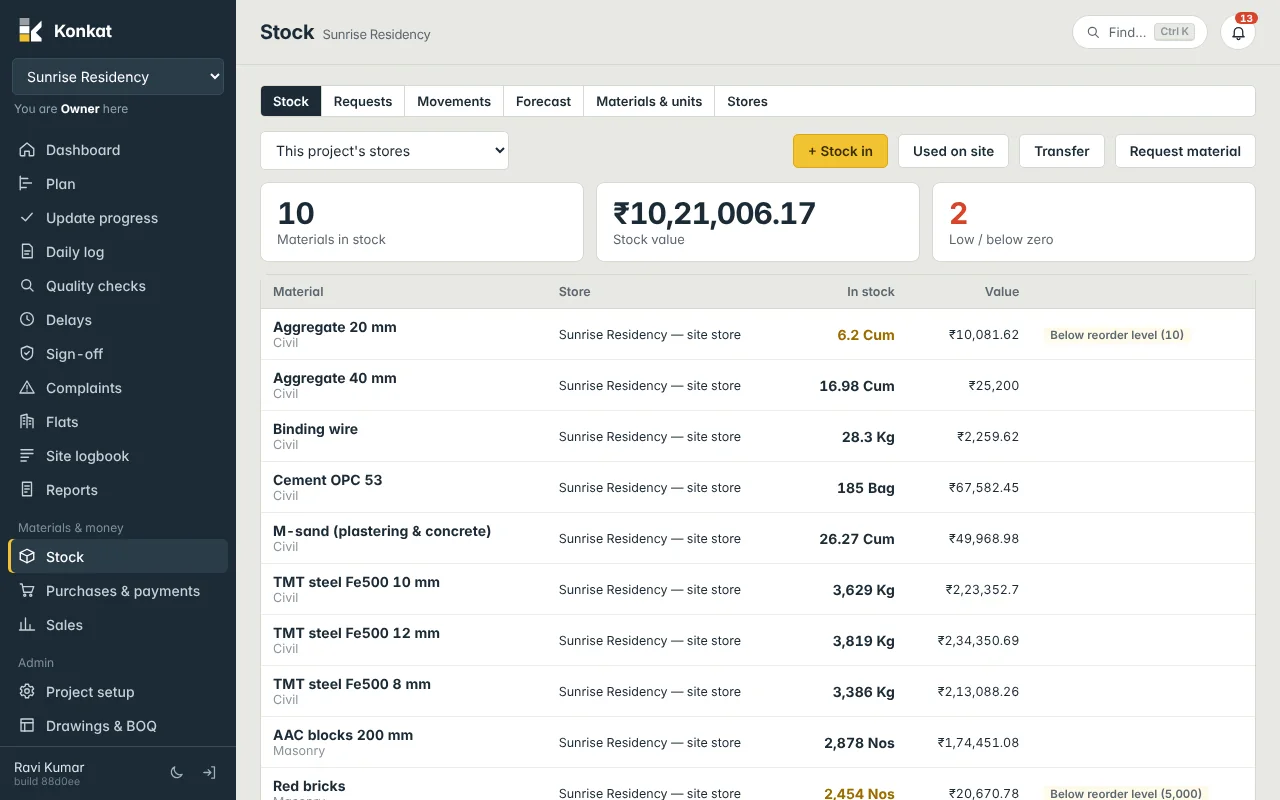Click the Reports file icon
The width and height of the screenshot is (1280, 800).
27,490
